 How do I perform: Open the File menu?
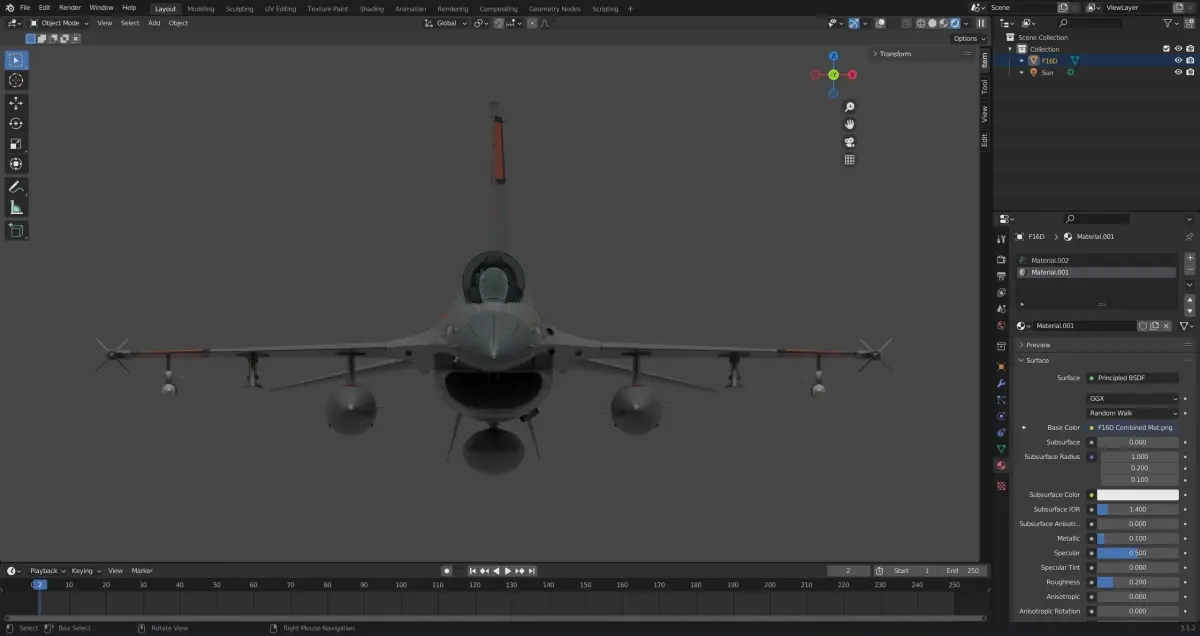25,8
